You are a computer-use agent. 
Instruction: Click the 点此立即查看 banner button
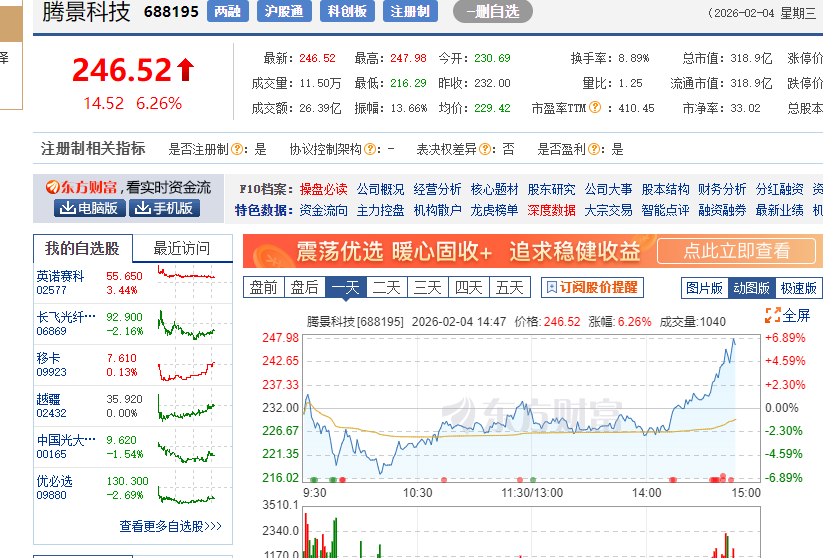click(736, 251)
